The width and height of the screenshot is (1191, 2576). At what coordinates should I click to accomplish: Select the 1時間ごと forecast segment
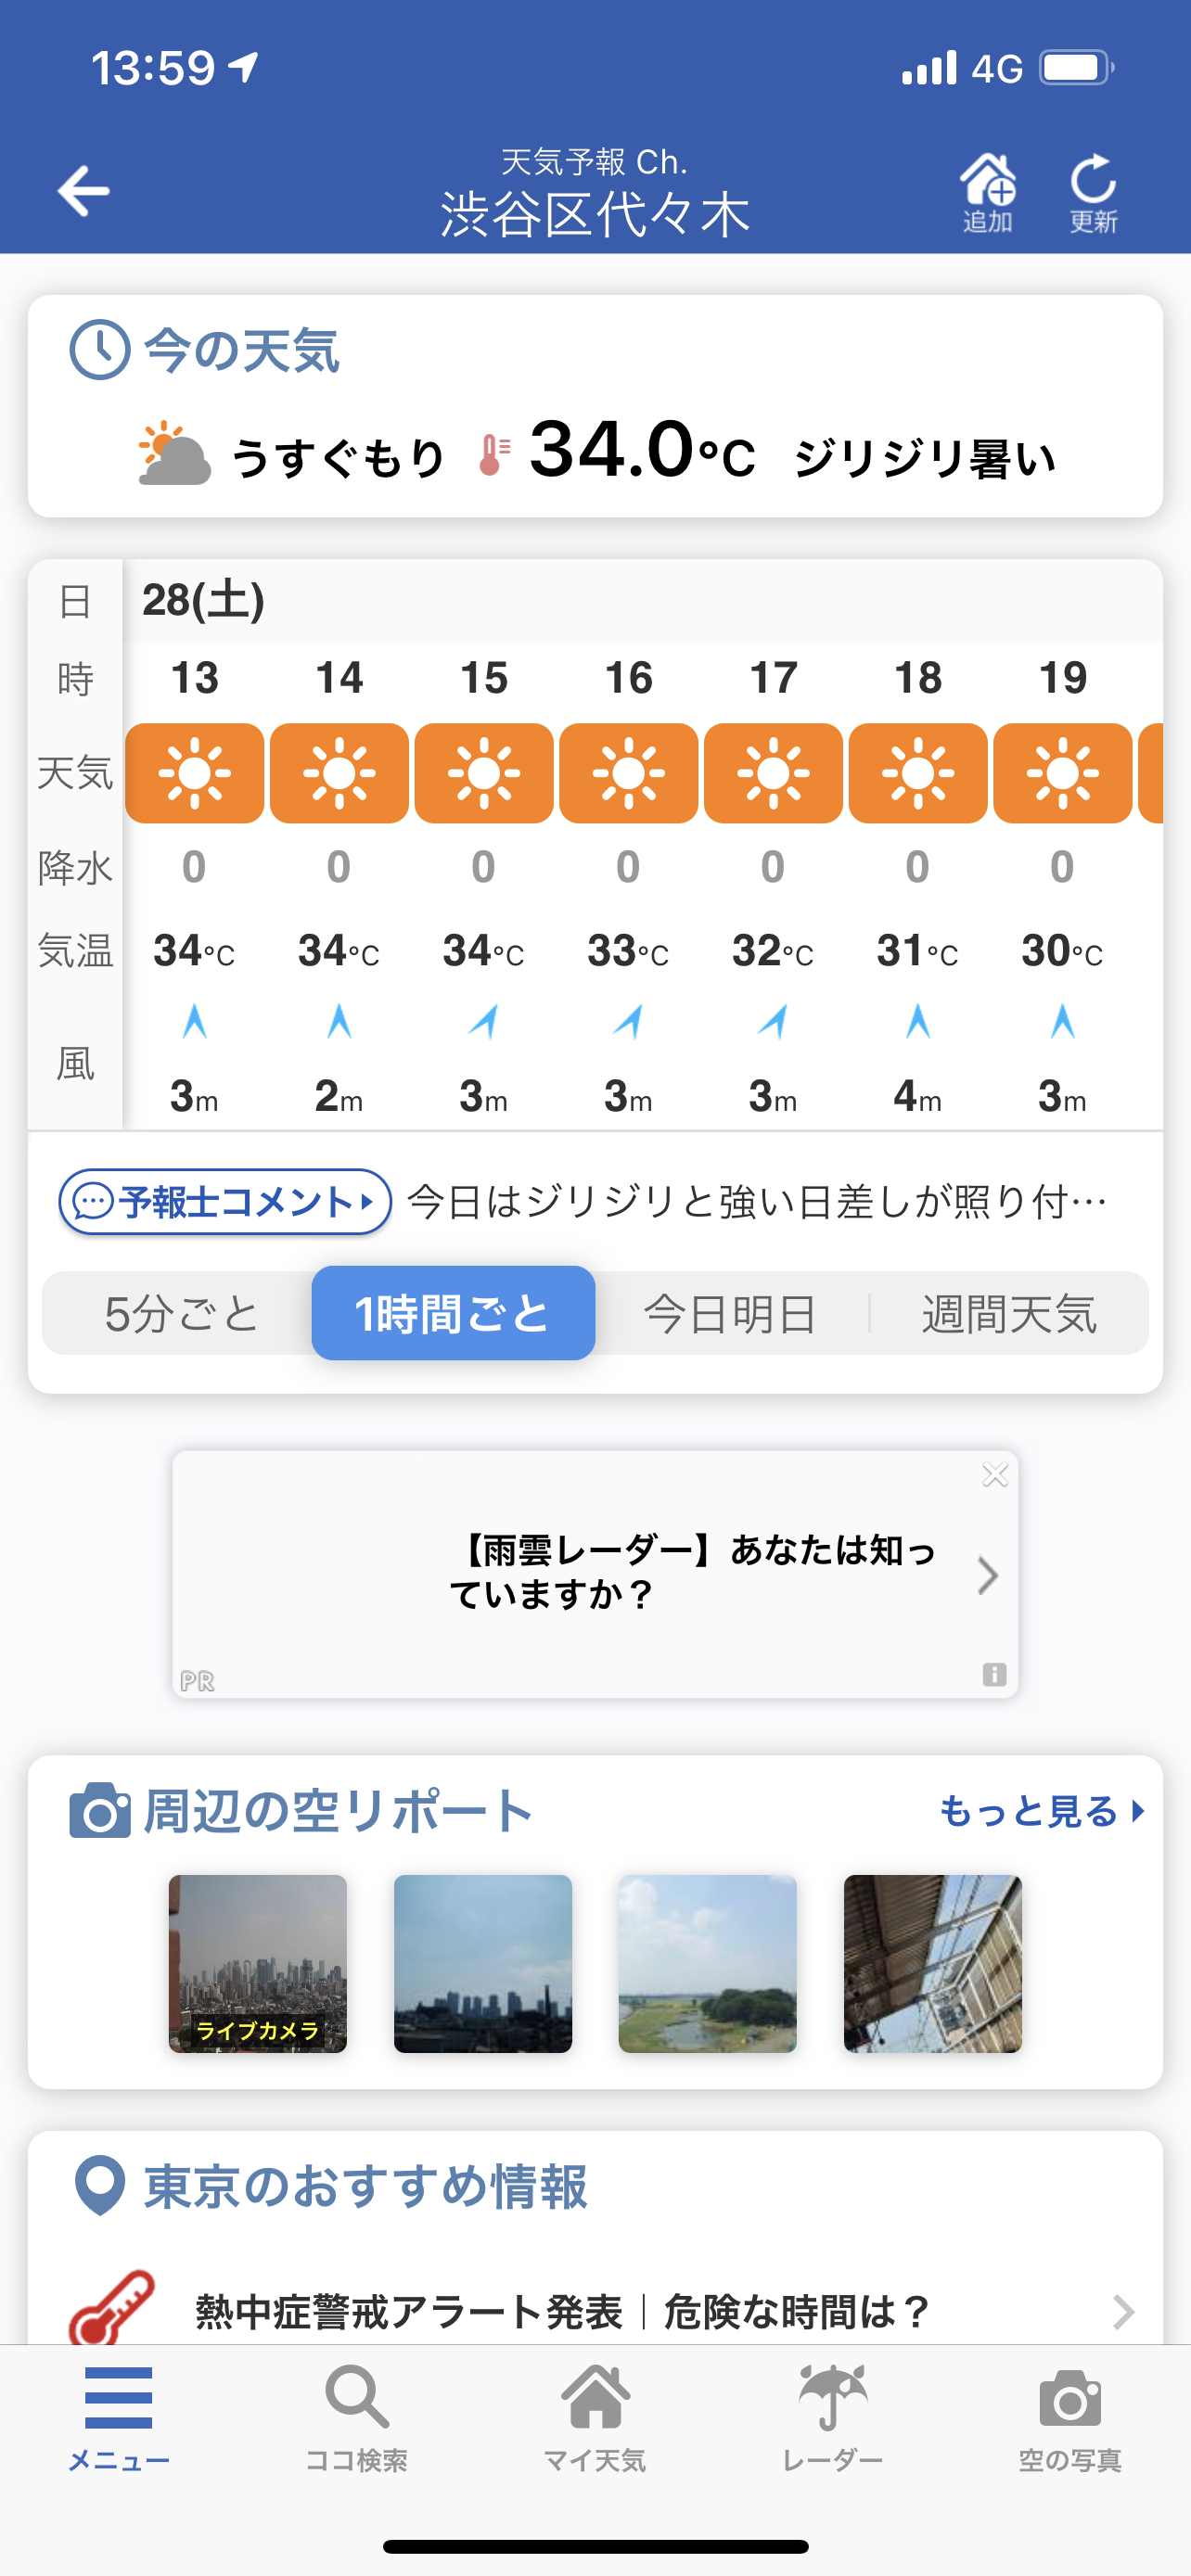(x=453, y=1313)
